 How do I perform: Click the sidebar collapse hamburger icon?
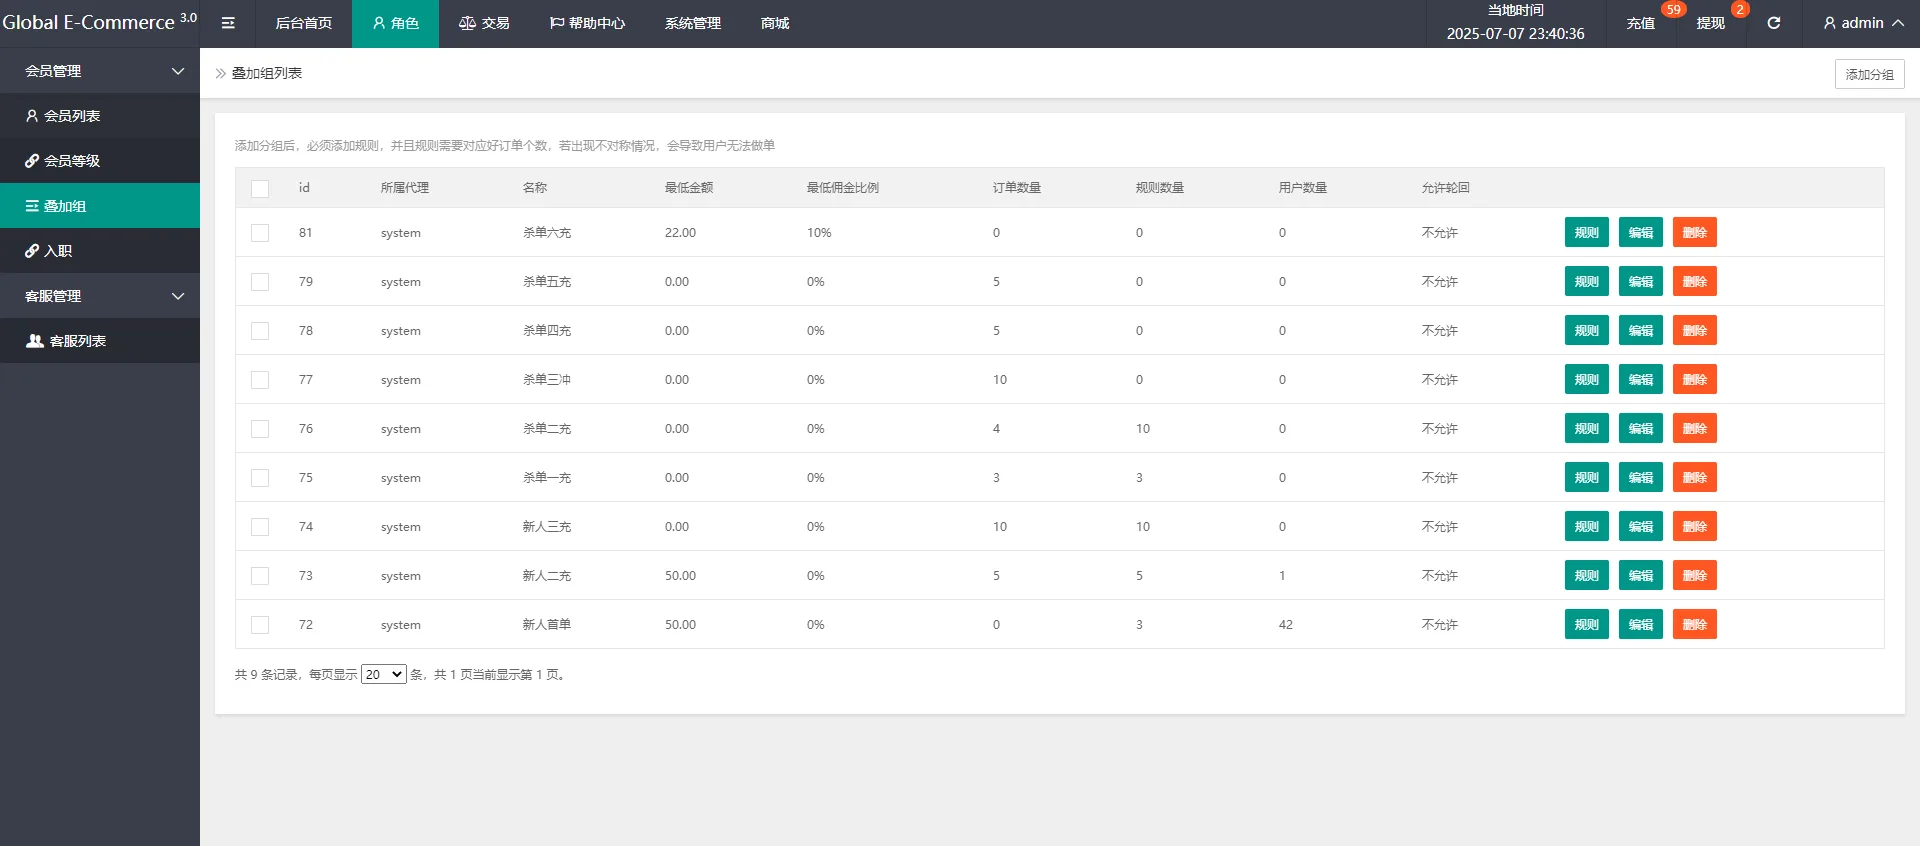(228, 23)
